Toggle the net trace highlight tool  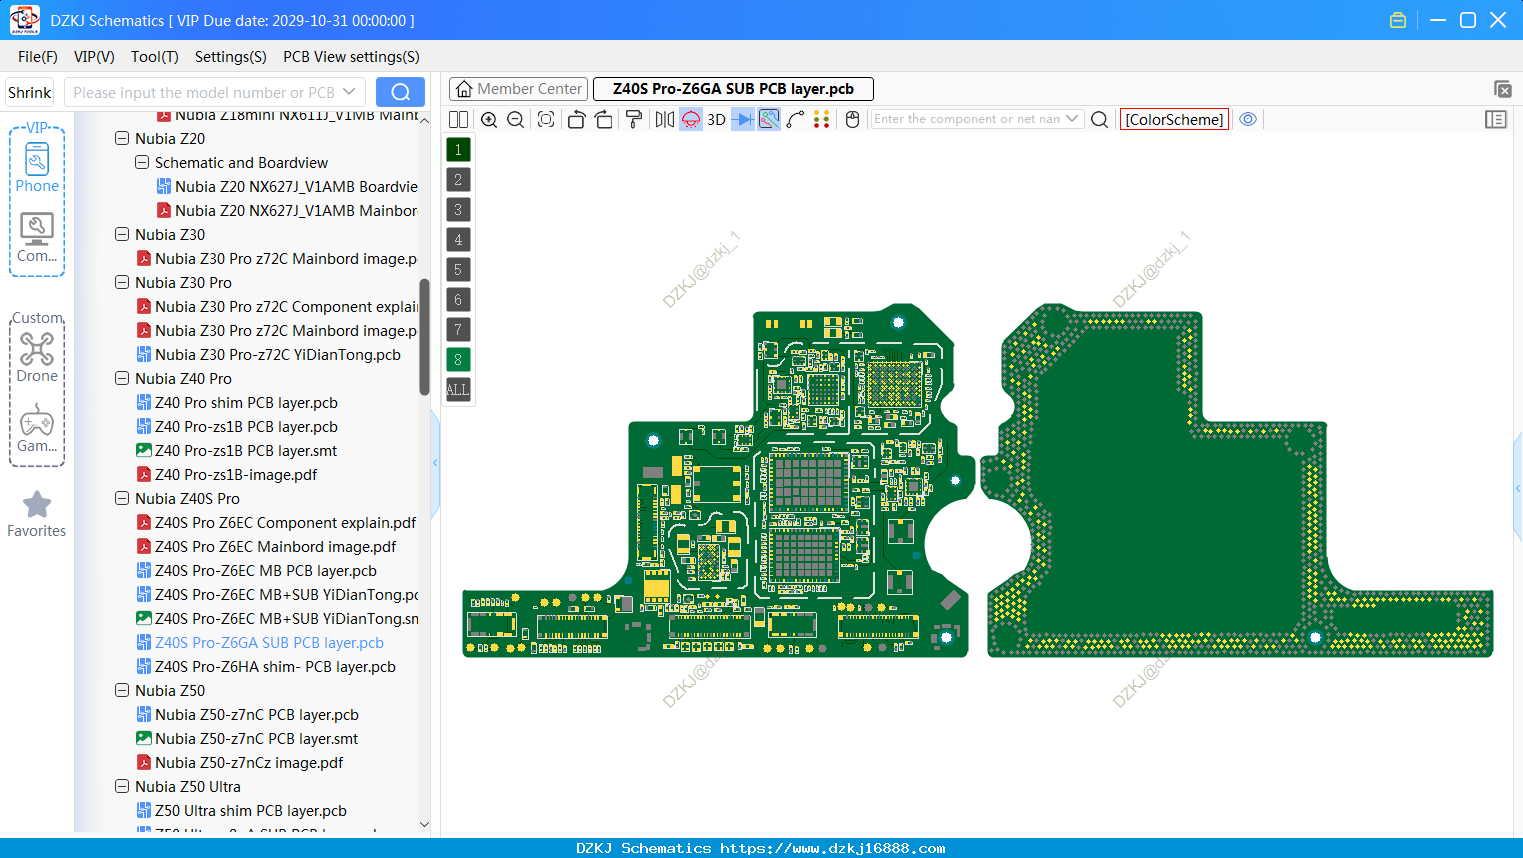coord(769,119)
